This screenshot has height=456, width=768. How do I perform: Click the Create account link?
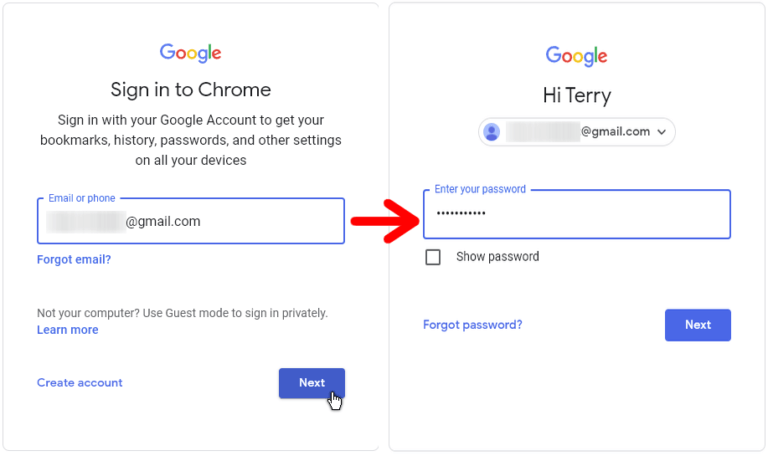tap(80, 383)
